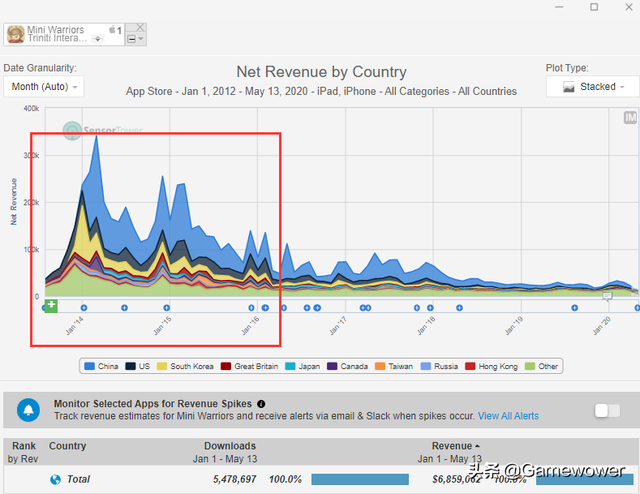Click the Total downloads value 5,478,697
This screenshot has width=640, height=494.
(235, 479)
